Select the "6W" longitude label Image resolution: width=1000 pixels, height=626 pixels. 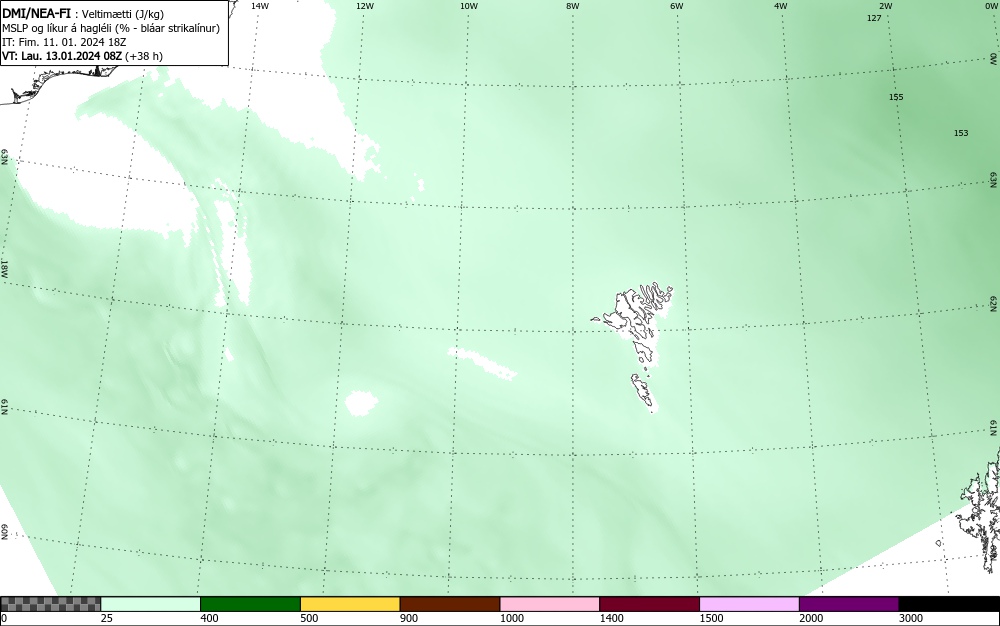click(677, 6)
